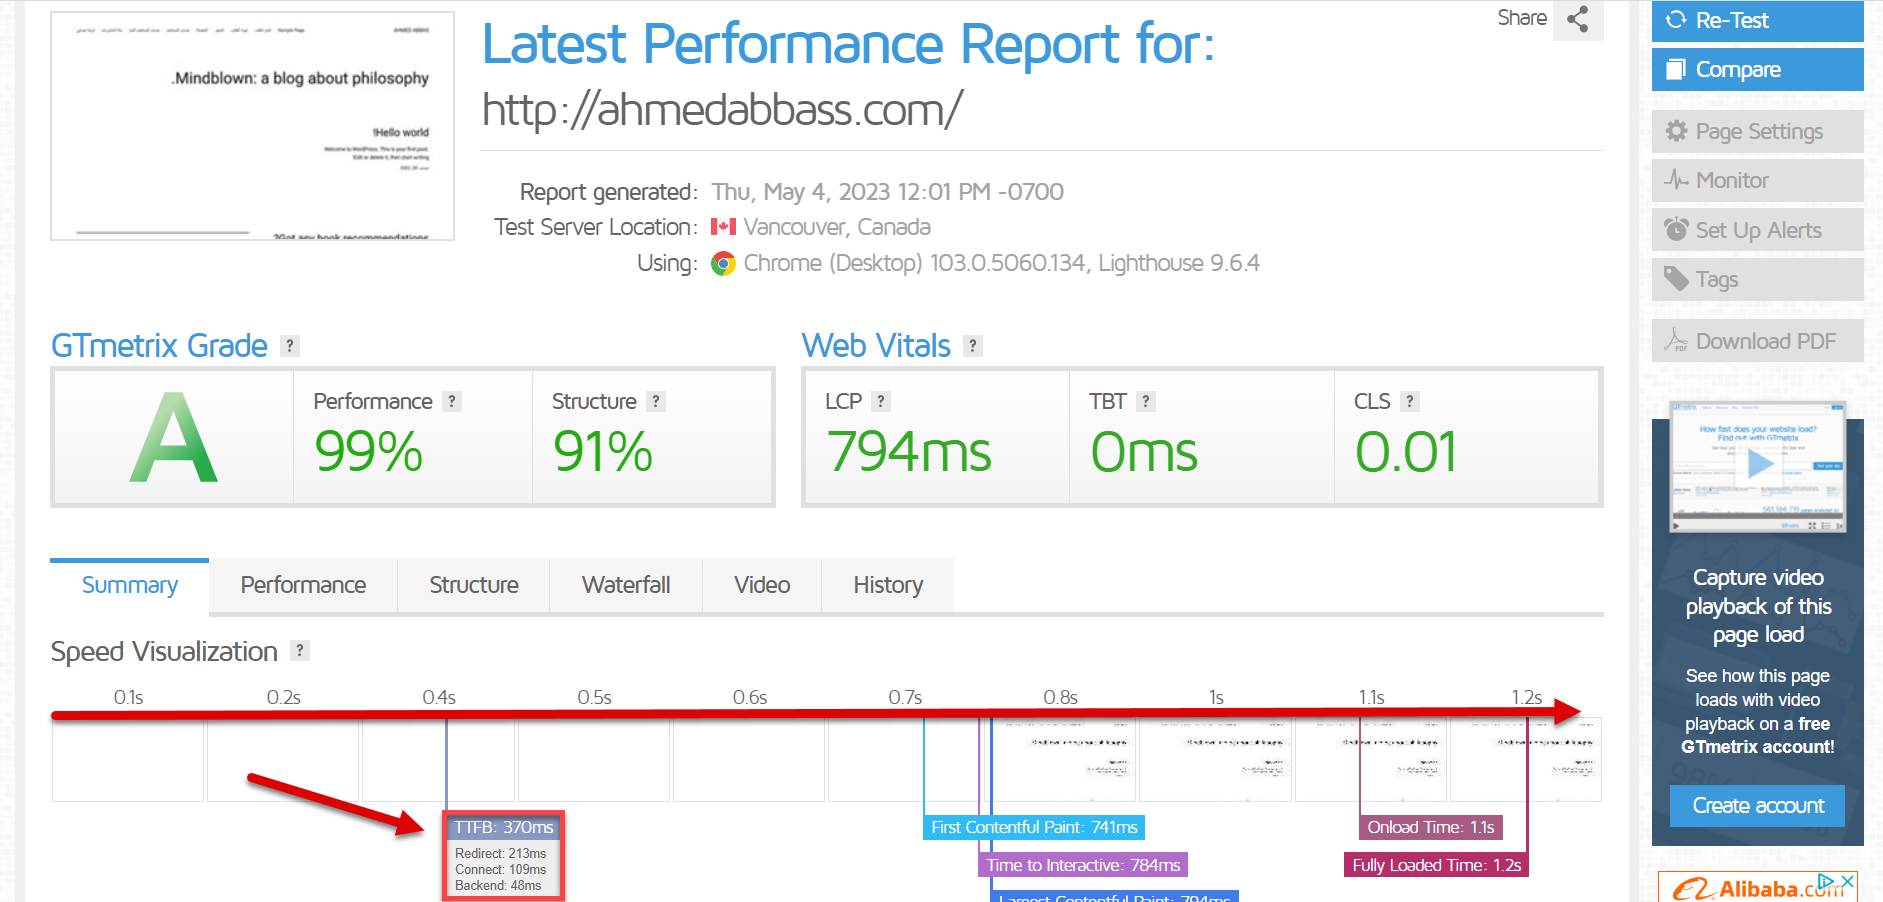Click the Canada flag icon
Image resolution: width=1883 pixels, height=902 pixels.
[x=723, y=227]
